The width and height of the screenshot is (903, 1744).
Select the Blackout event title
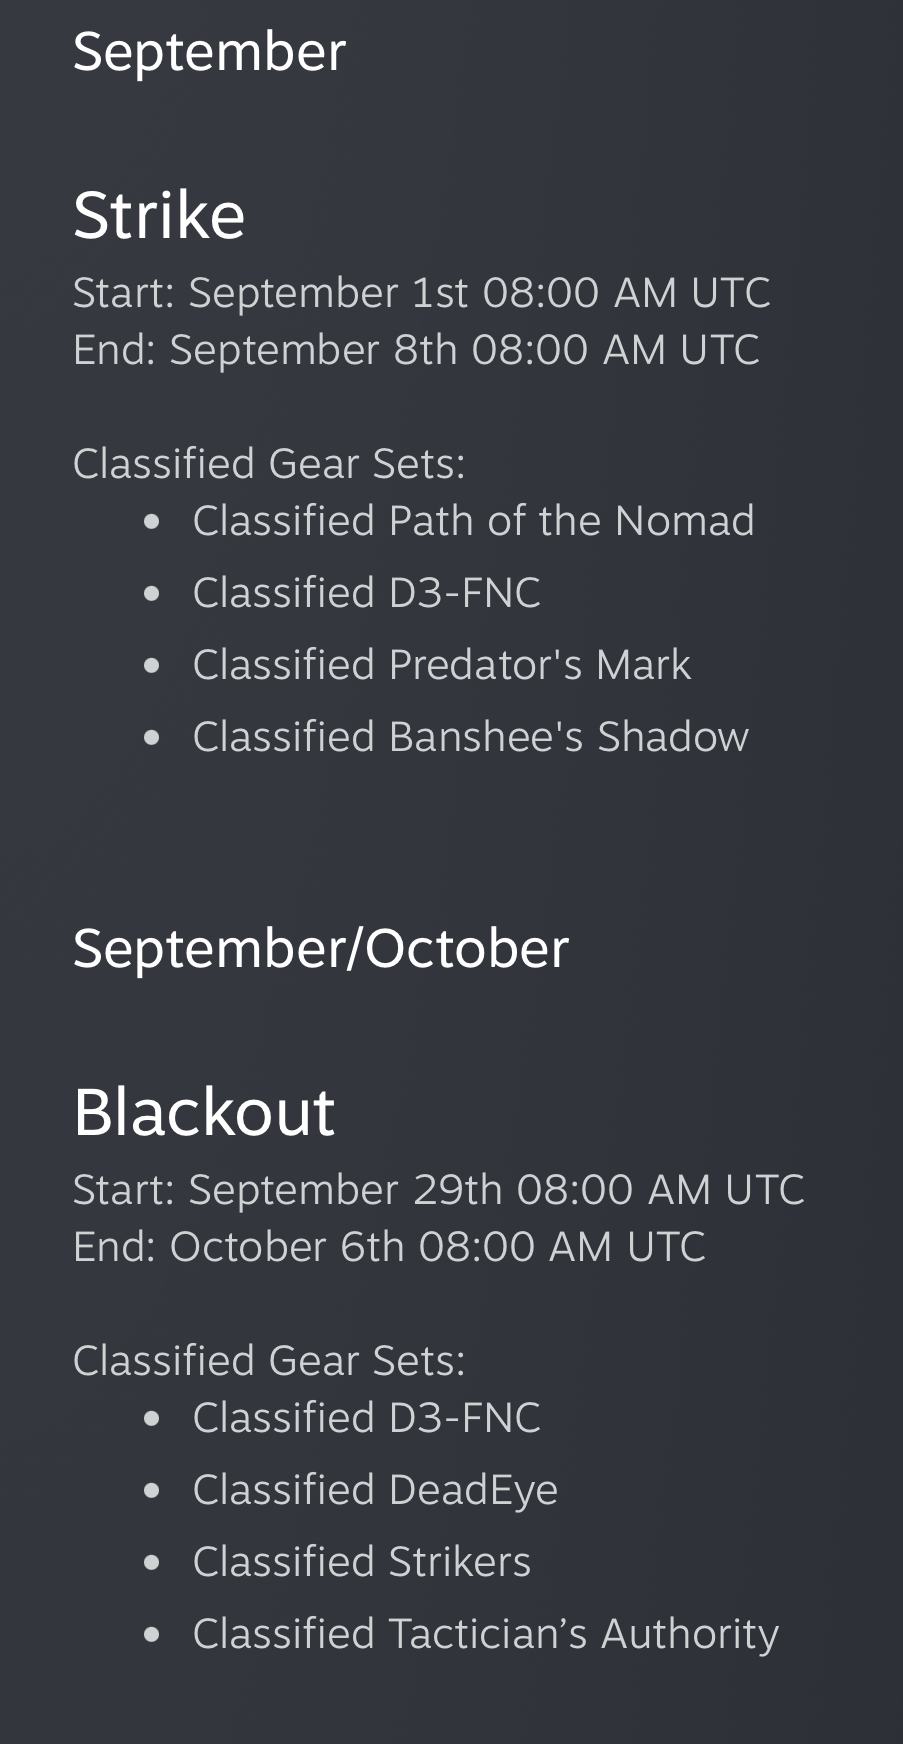pyautogui.click(x=204, y=1112)
